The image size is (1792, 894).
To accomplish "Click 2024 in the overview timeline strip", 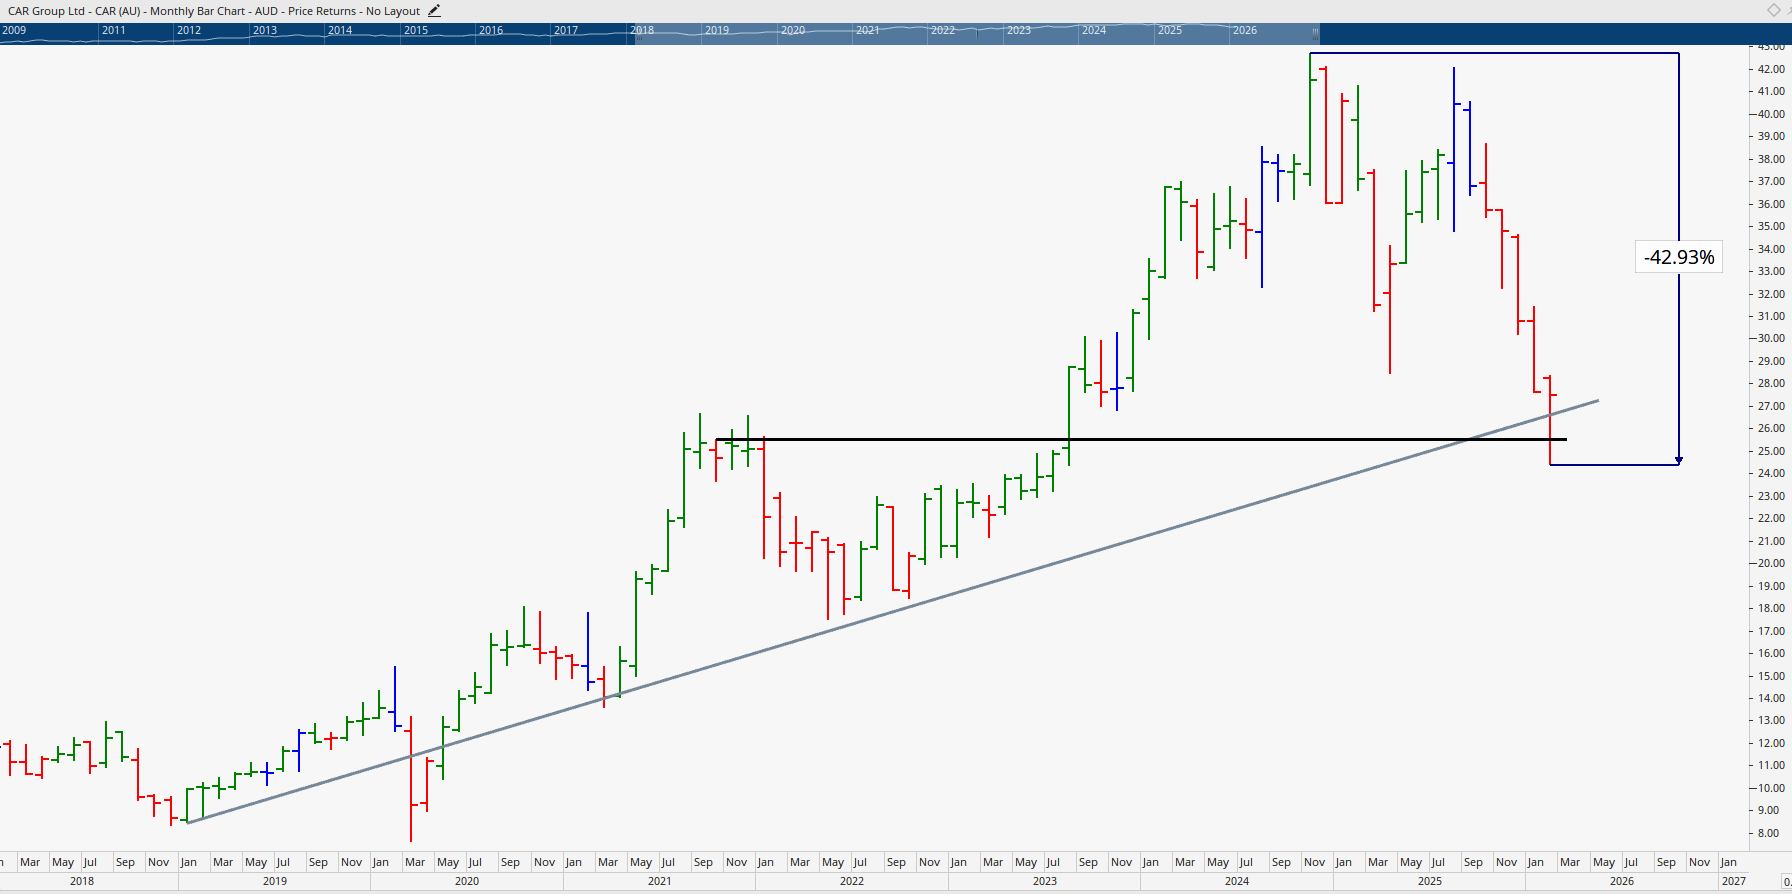I will 1094,31.
